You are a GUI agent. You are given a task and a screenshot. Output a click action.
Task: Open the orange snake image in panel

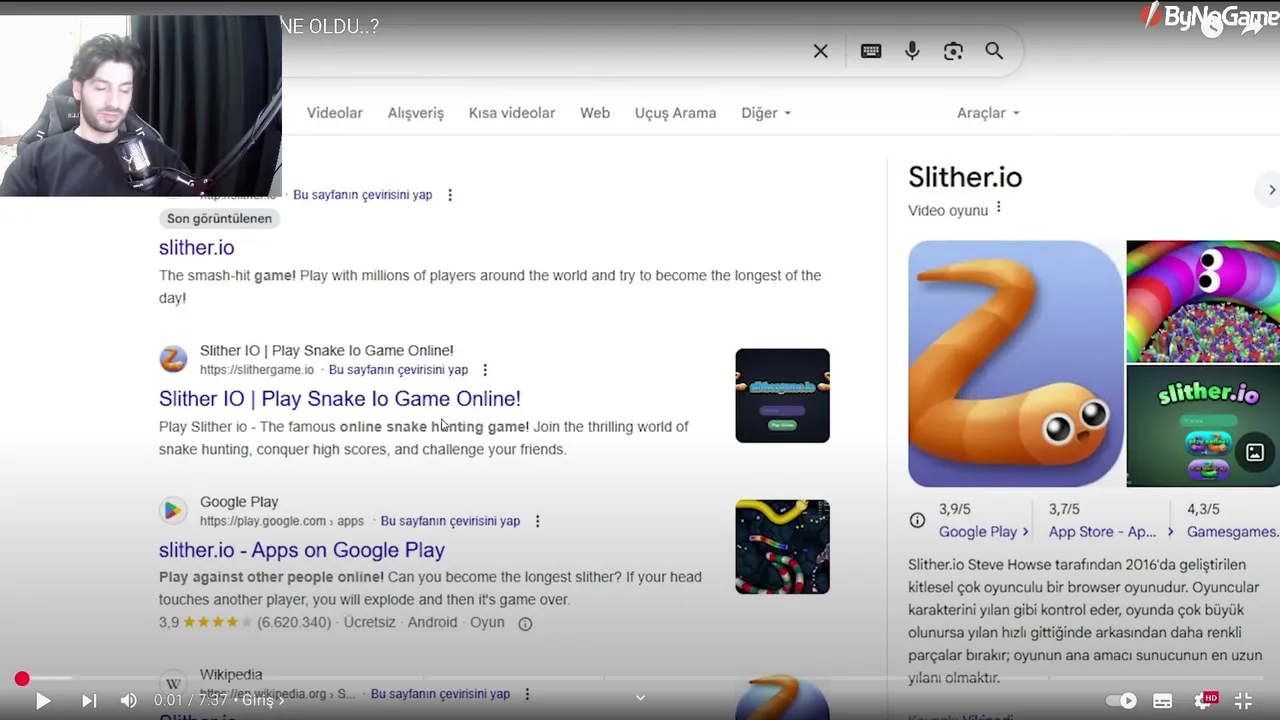[1015, 364]
